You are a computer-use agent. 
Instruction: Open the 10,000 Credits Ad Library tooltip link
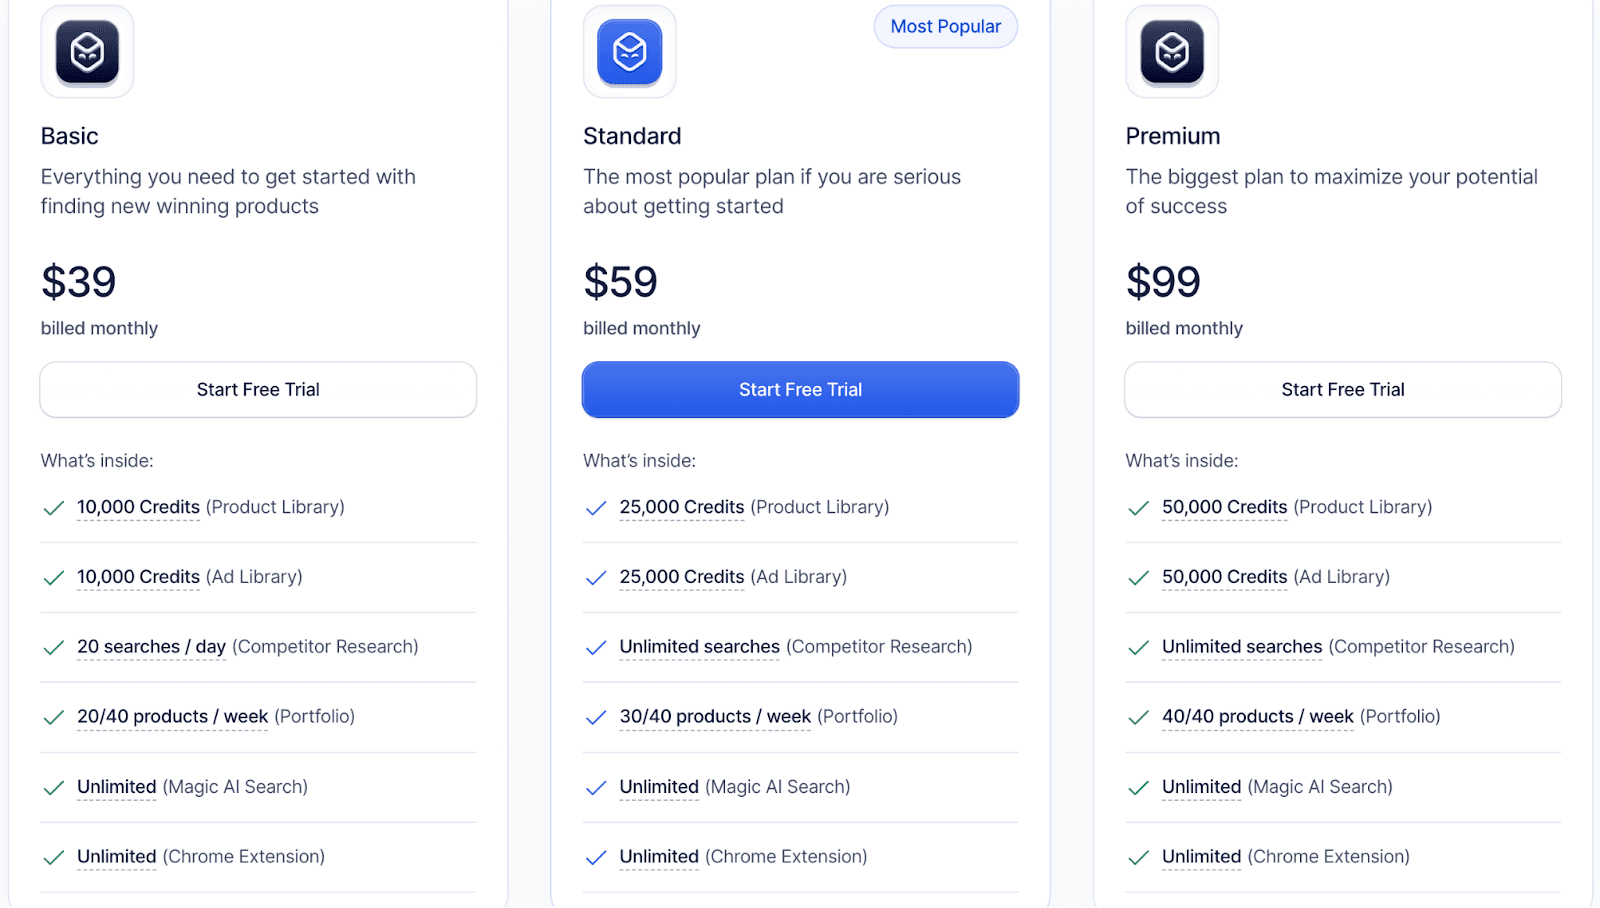(138, 577)
